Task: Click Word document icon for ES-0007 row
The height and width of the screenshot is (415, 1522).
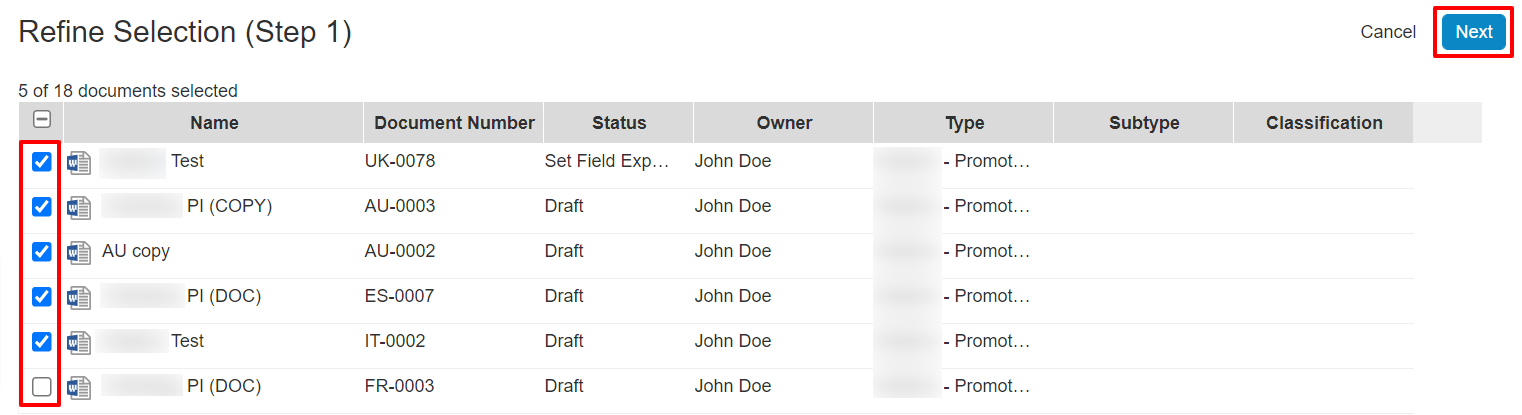Action: [x=79, y=297]
